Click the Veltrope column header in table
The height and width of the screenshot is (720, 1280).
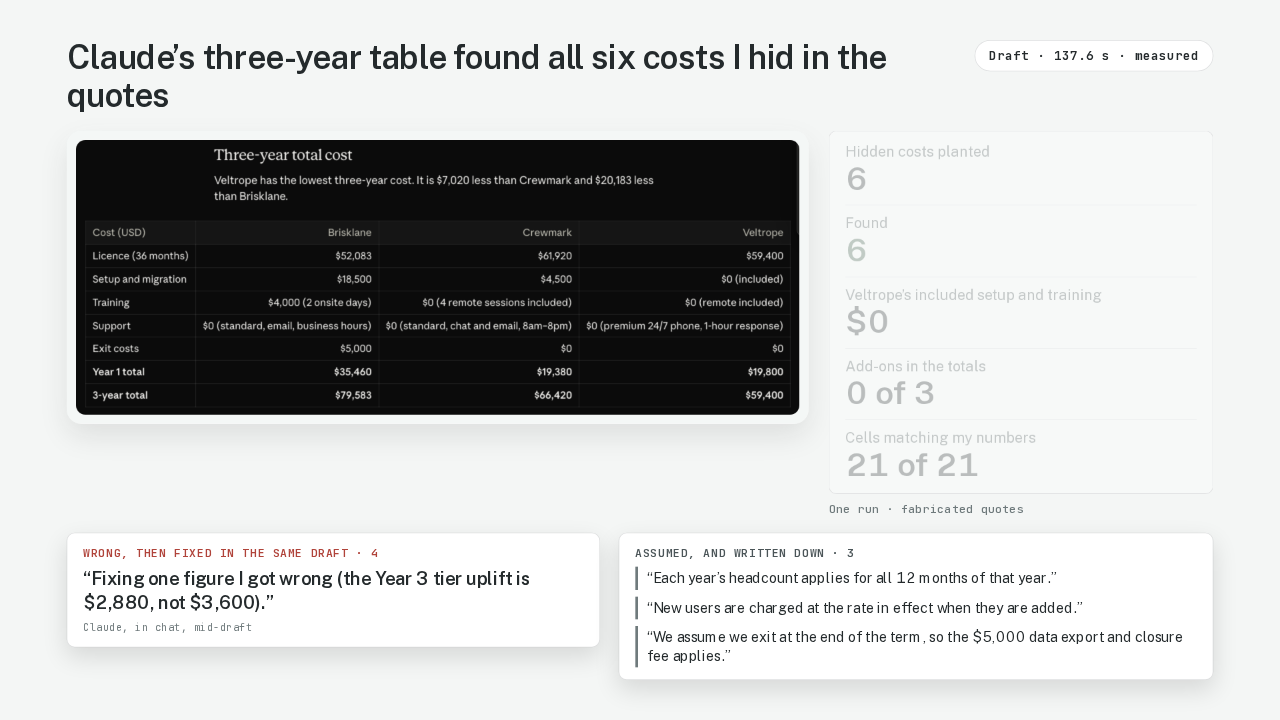[763, 232]
